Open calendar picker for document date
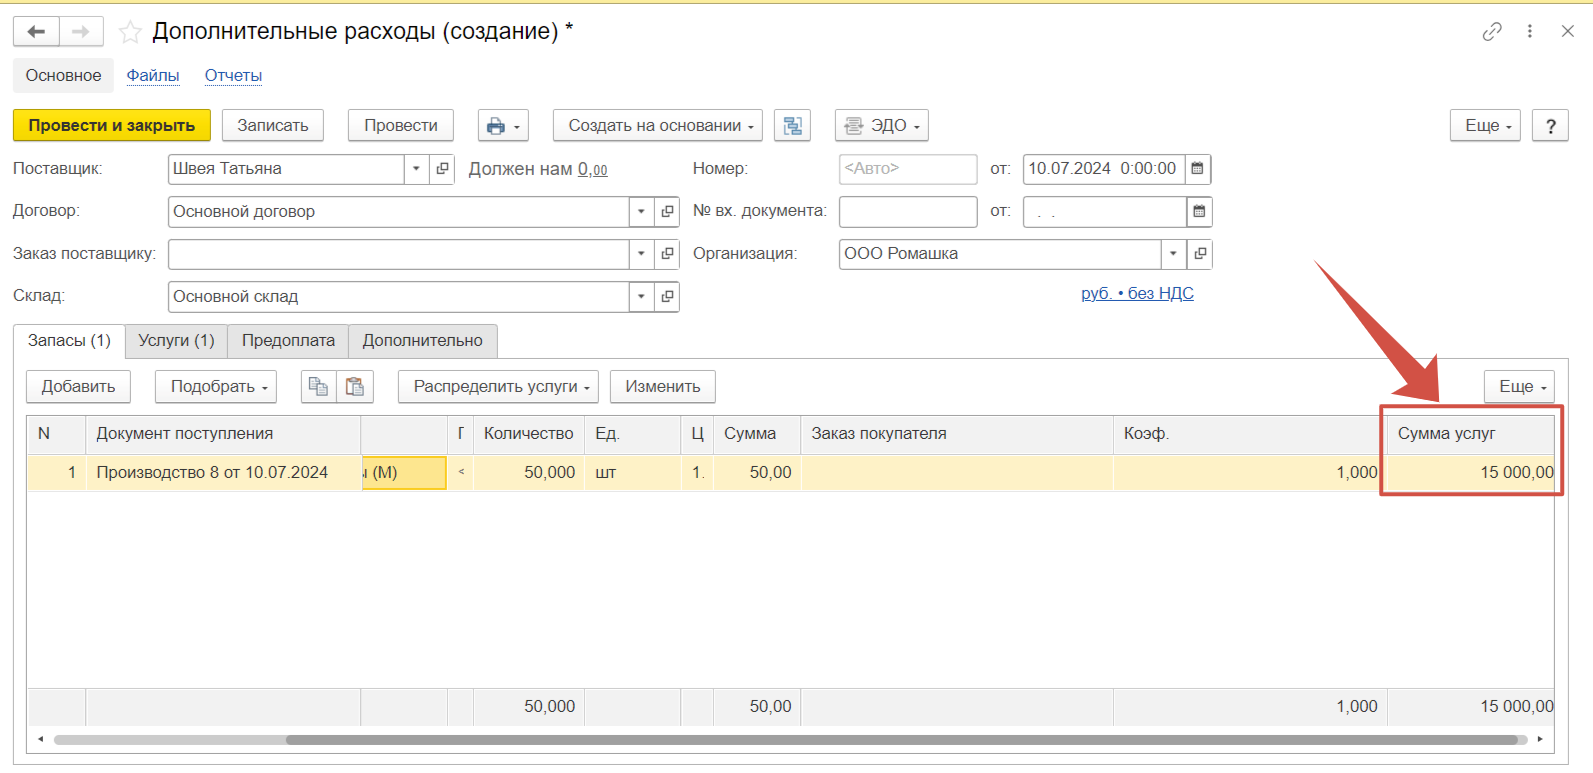 [1198, 169]
